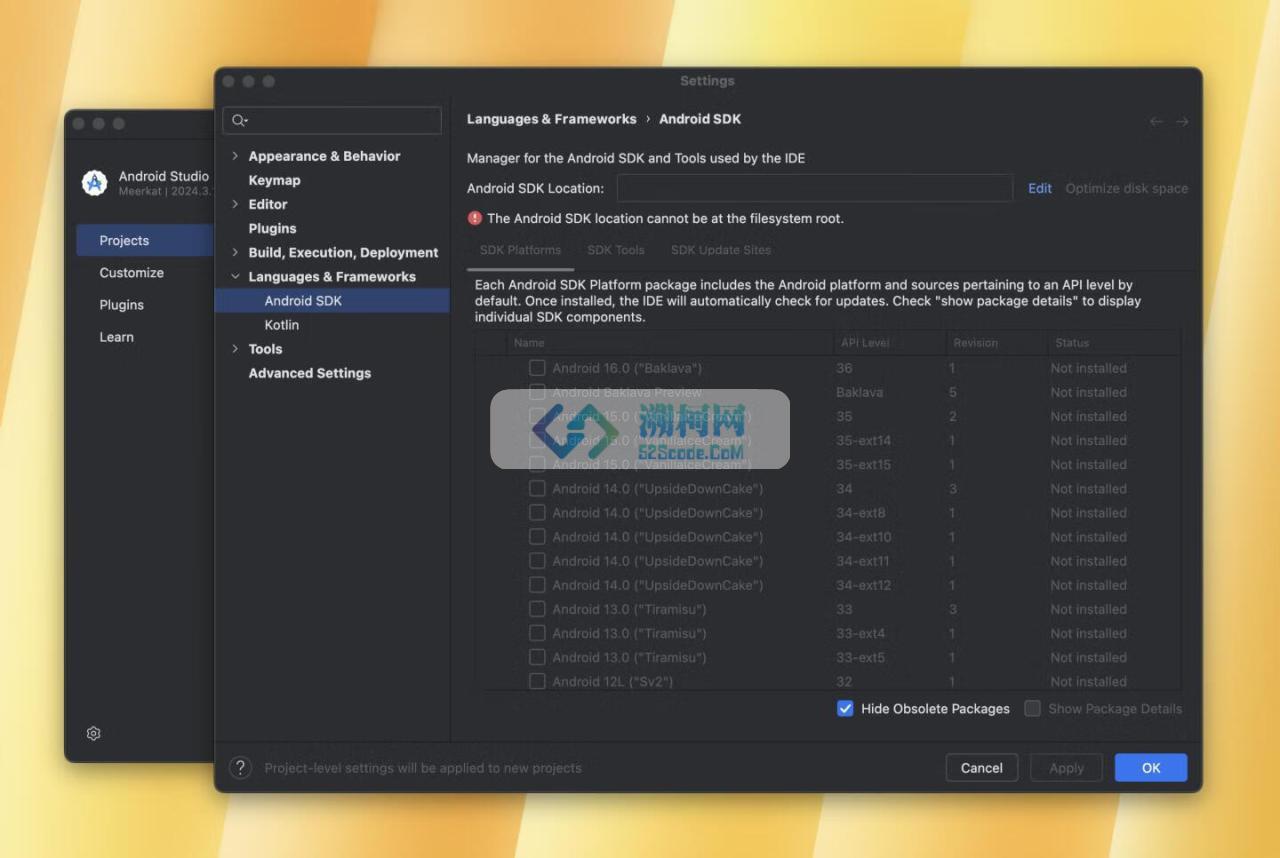
Task: Switch to SDK Tools tab
Action: [x=616, y=250]
